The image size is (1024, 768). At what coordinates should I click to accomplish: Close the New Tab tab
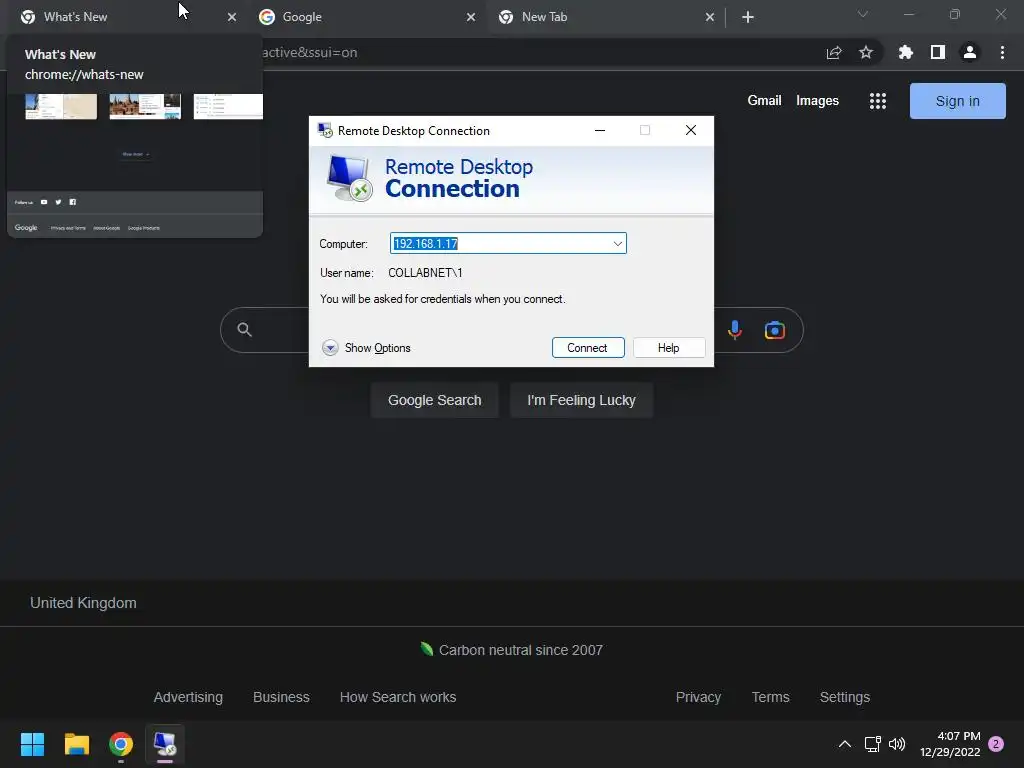pos(710,18)
